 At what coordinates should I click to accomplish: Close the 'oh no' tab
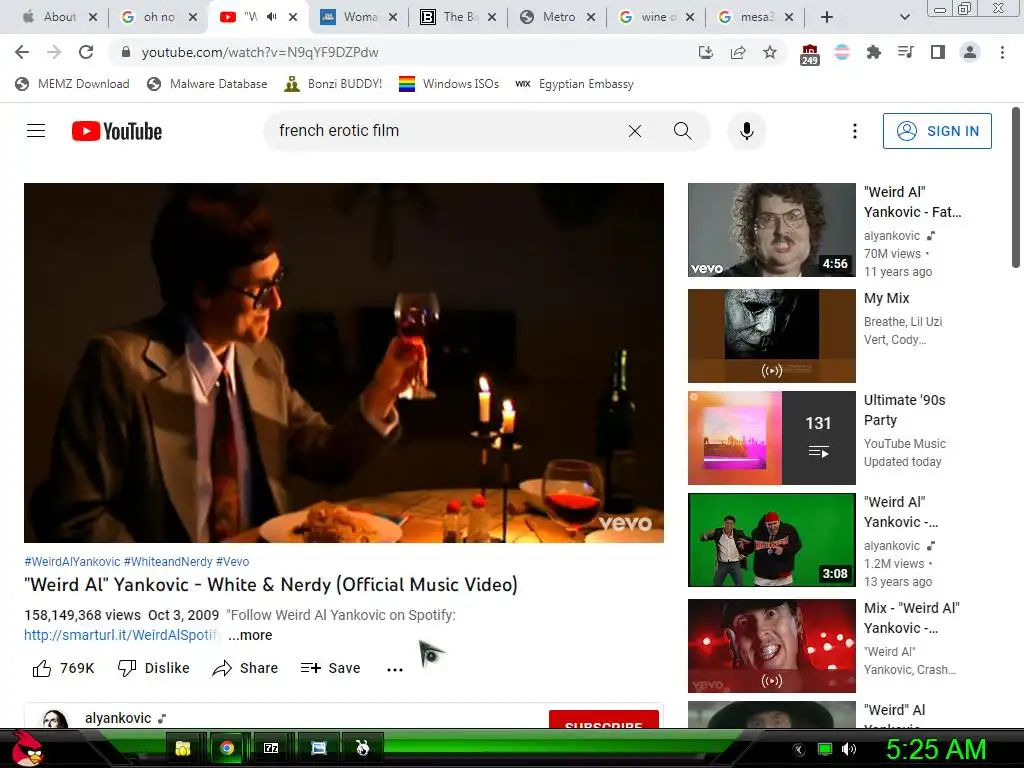tap(193, 18)
